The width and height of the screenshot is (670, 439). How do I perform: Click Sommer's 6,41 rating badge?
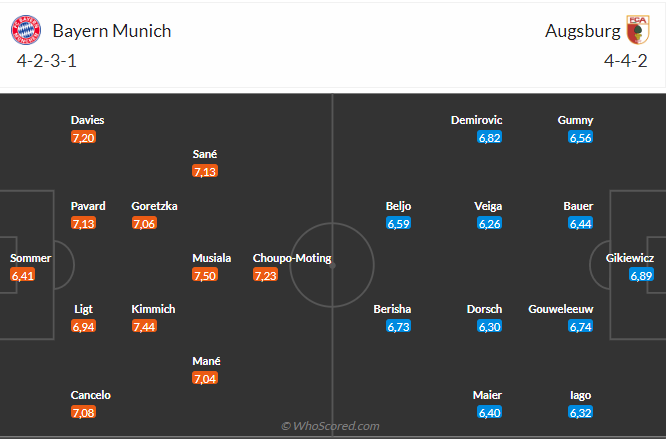[22, 275]
